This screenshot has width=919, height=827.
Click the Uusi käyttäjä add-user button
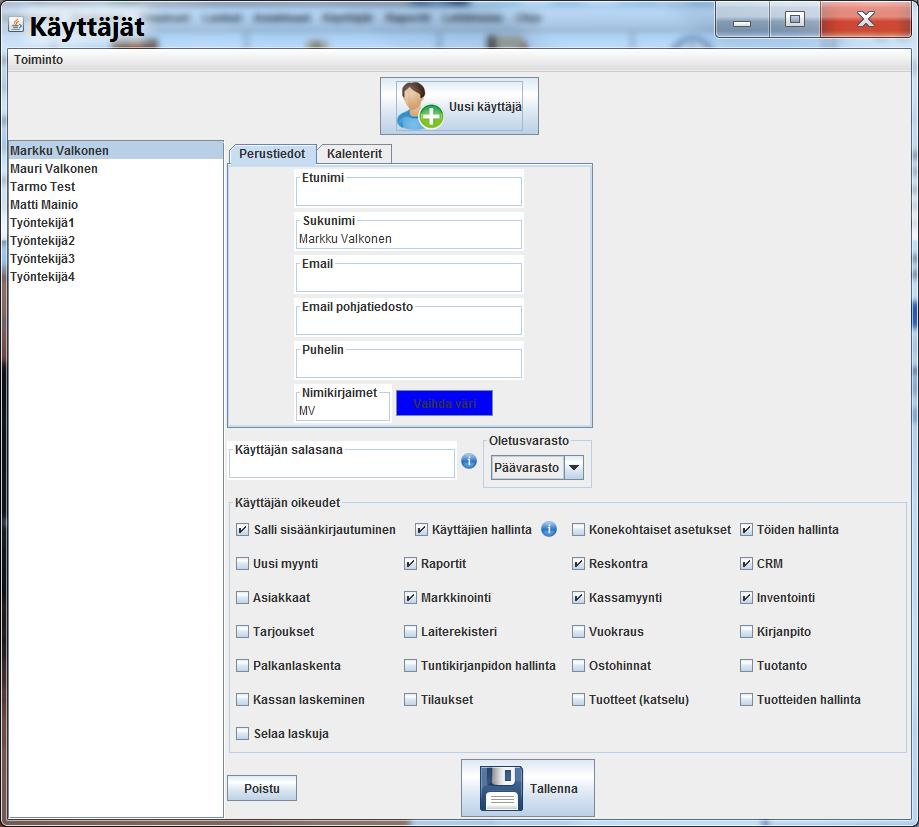coord(459,106)
